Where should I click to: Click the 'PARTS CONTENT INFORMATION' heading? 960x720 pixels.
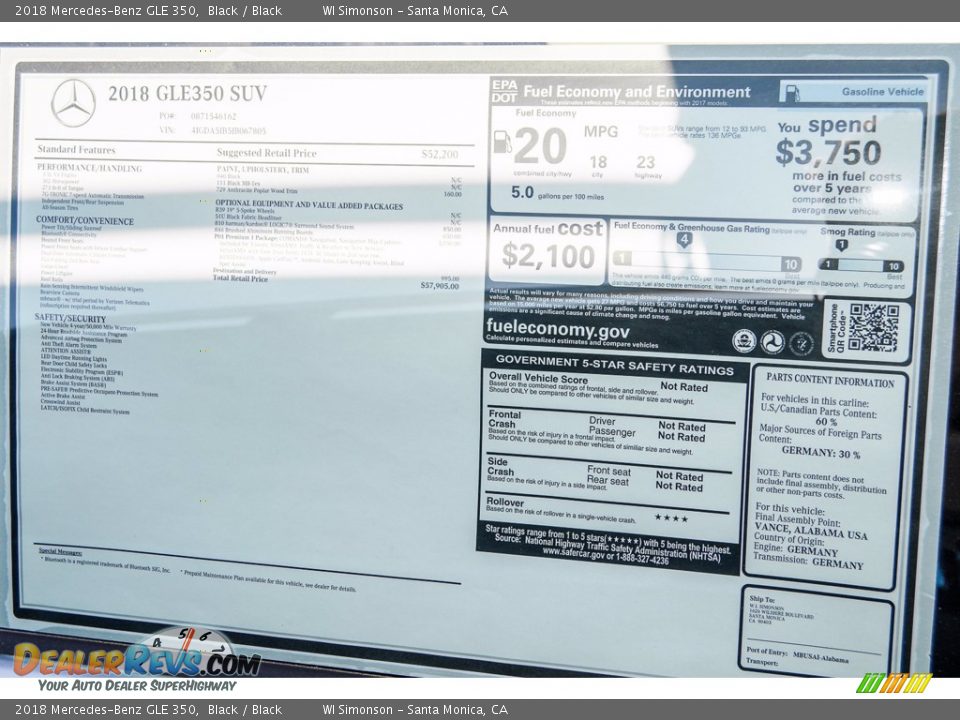830,380
